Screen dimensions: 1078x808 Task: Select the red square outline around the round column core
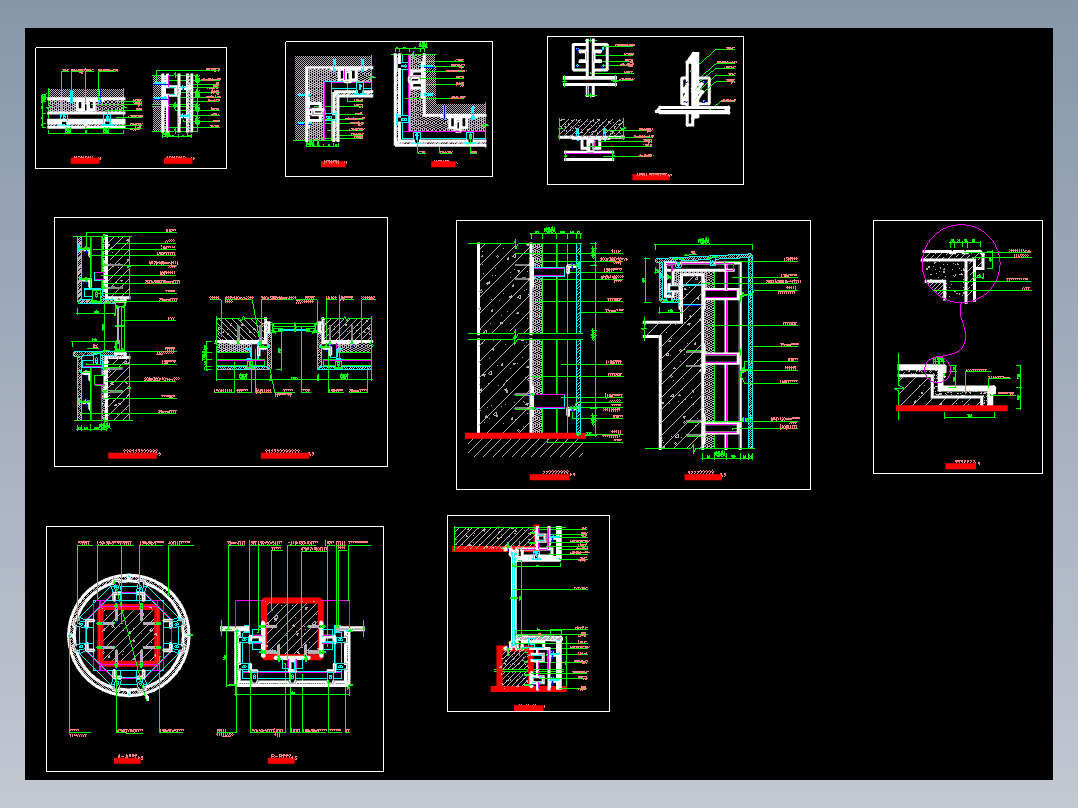point(129,636)
